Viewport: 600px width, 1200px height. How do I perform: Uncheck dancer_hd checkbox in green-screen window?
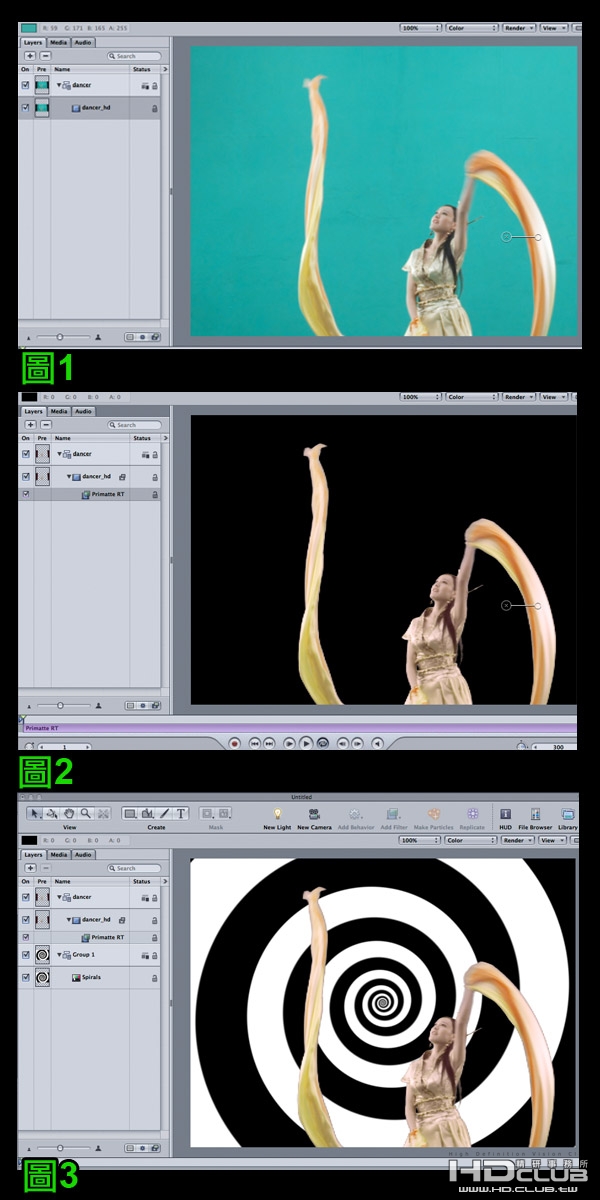point(26,108)
